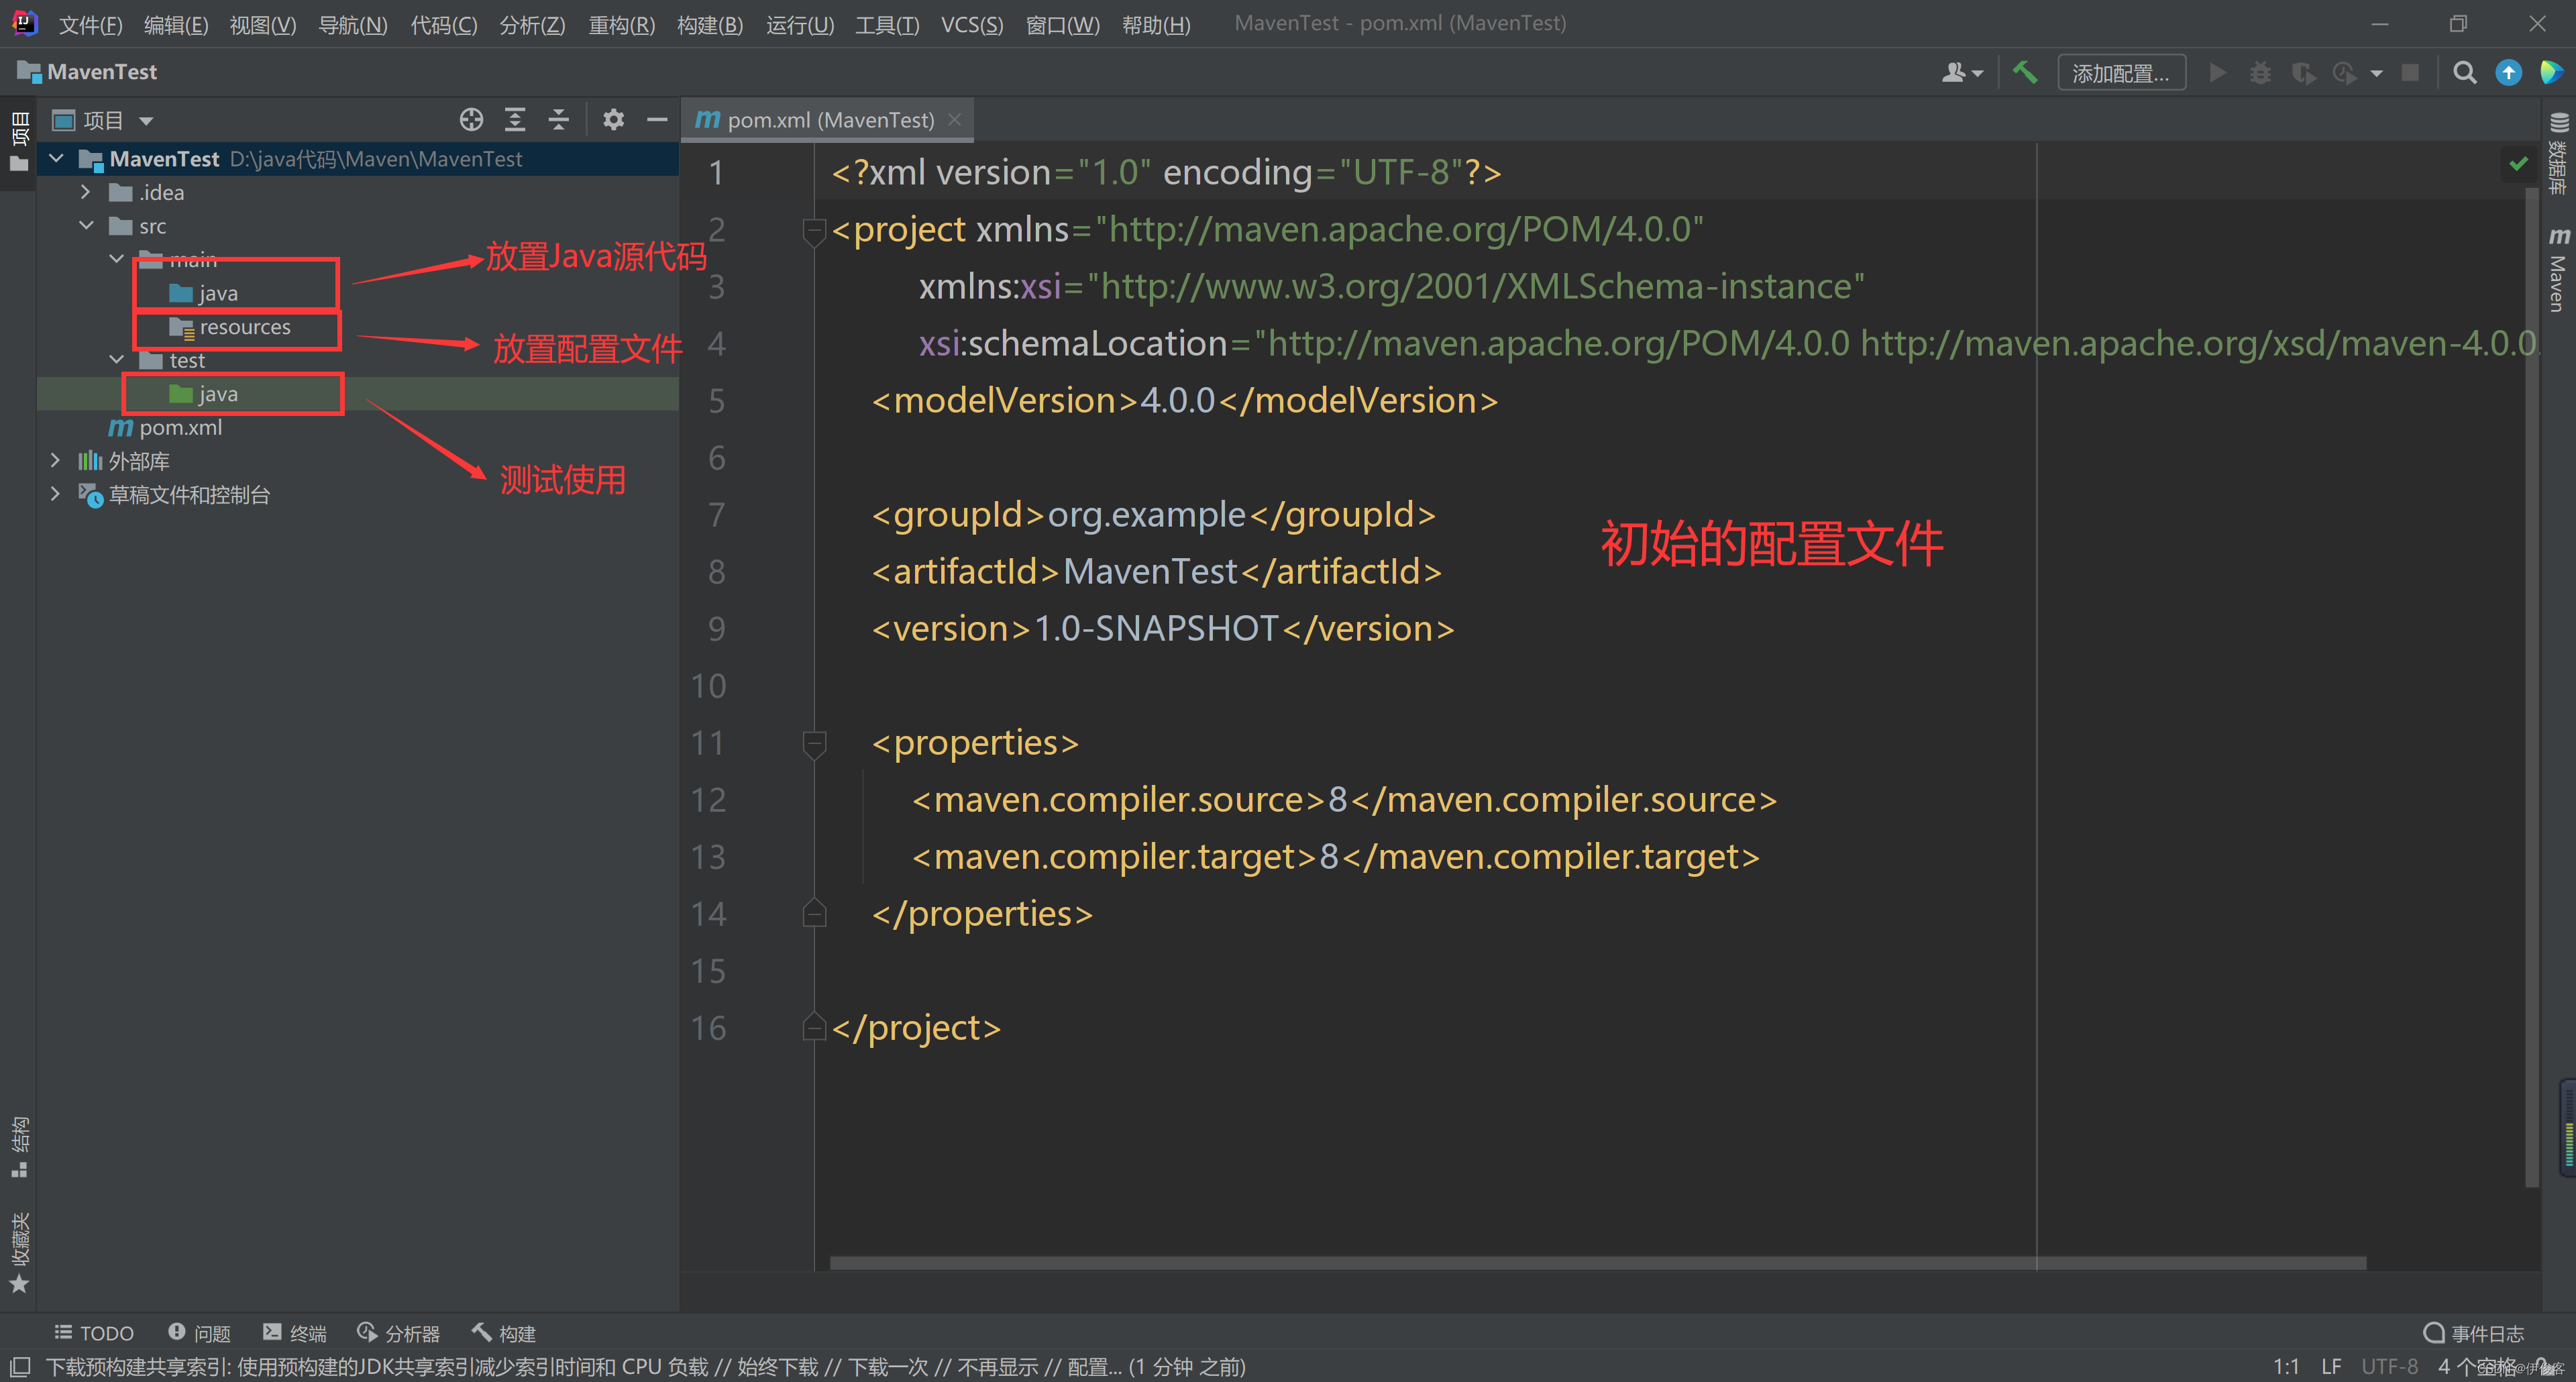Click the IDE update arrow icon
The height and width of the screenshot is (1382, 2576).
point(2508,73)
